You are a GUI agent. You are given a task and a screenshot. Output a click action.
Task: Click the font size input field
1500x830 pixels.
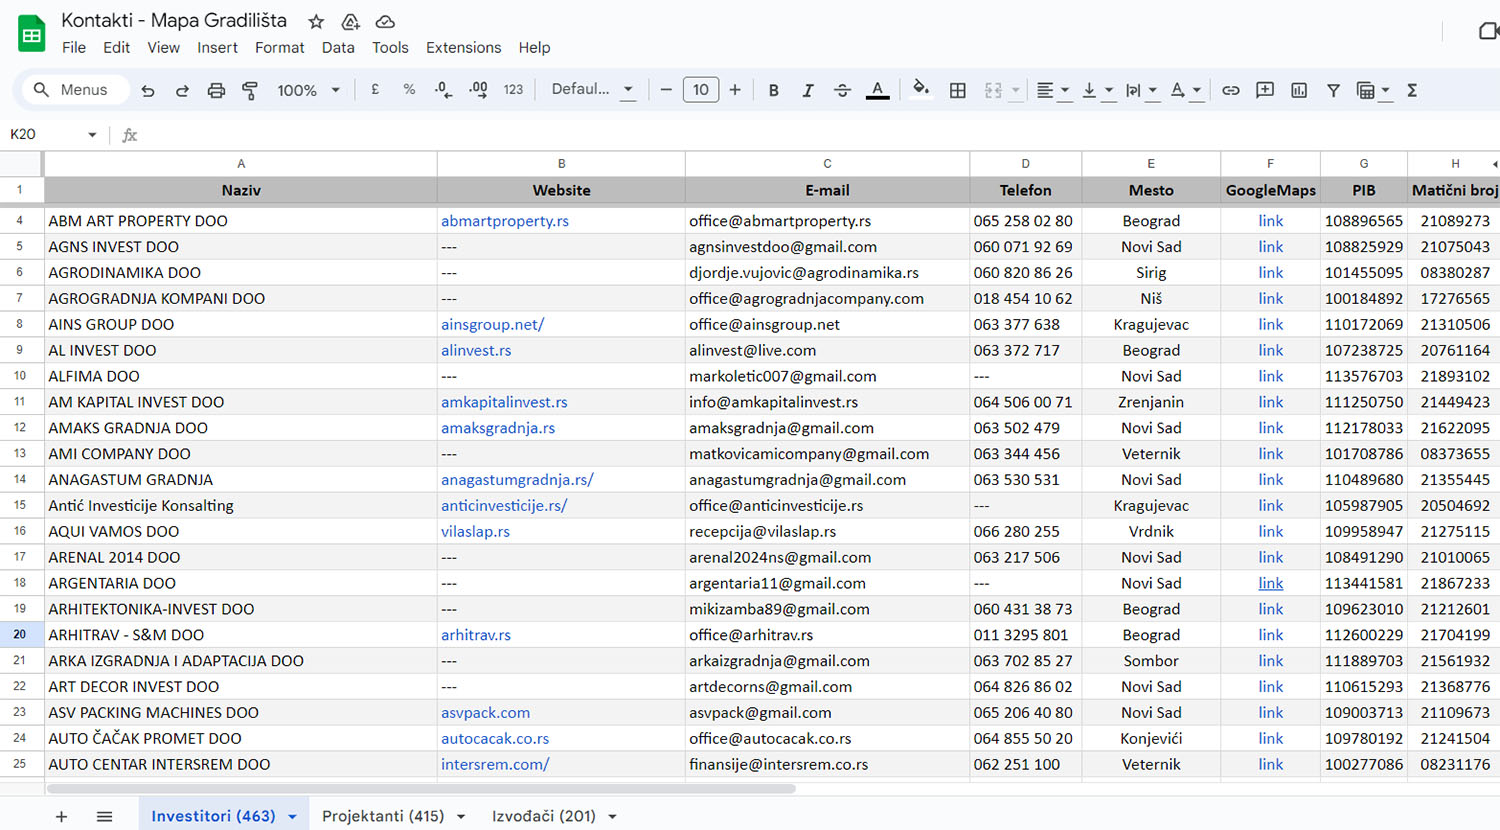[x=700, y=90]
